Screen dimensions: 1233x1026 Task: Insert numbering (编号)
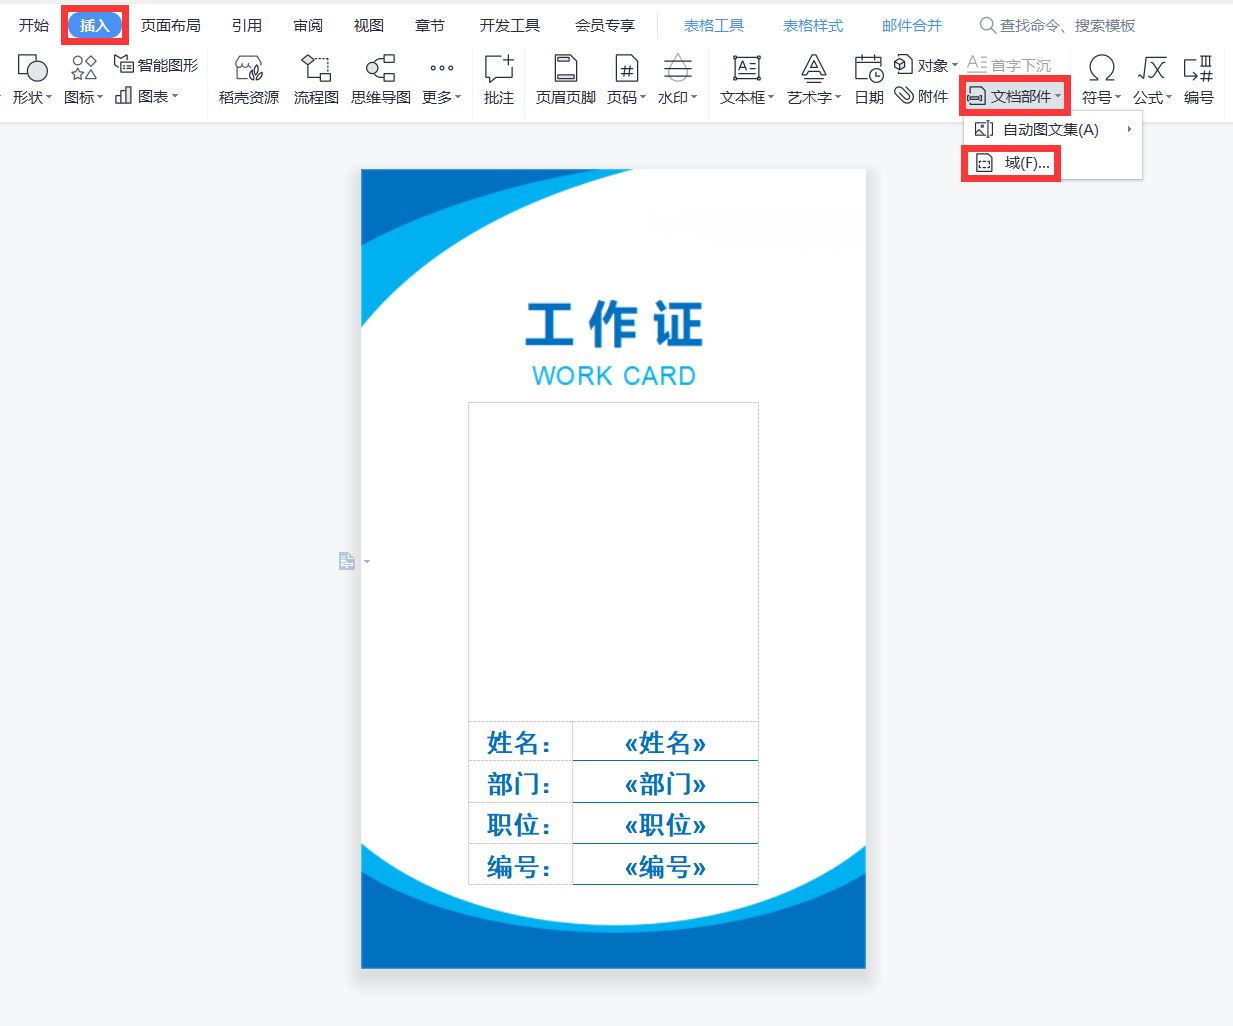[x=1198, y=79]
